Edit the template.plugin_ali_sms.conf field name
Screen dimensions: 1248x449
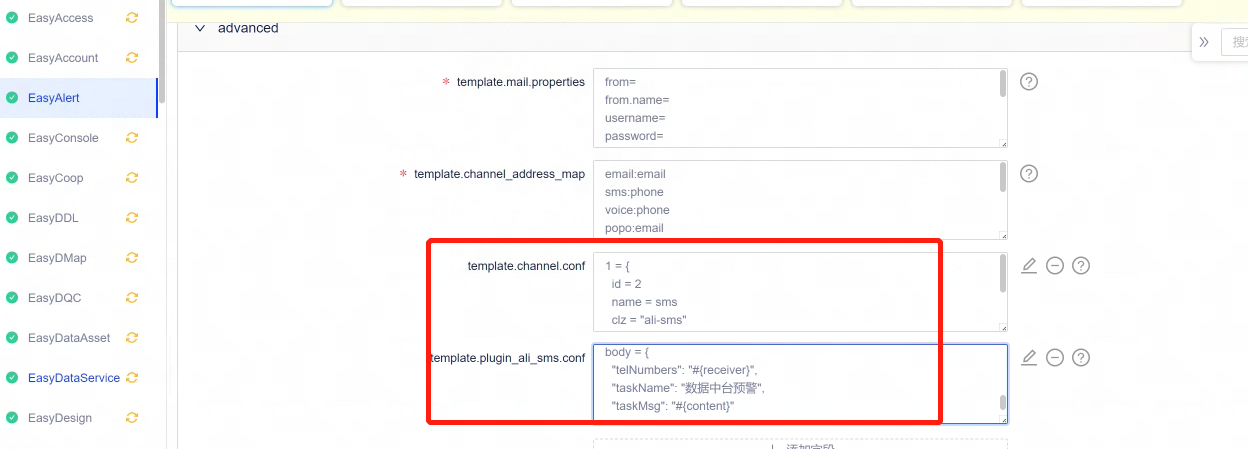click(1028, 358)
